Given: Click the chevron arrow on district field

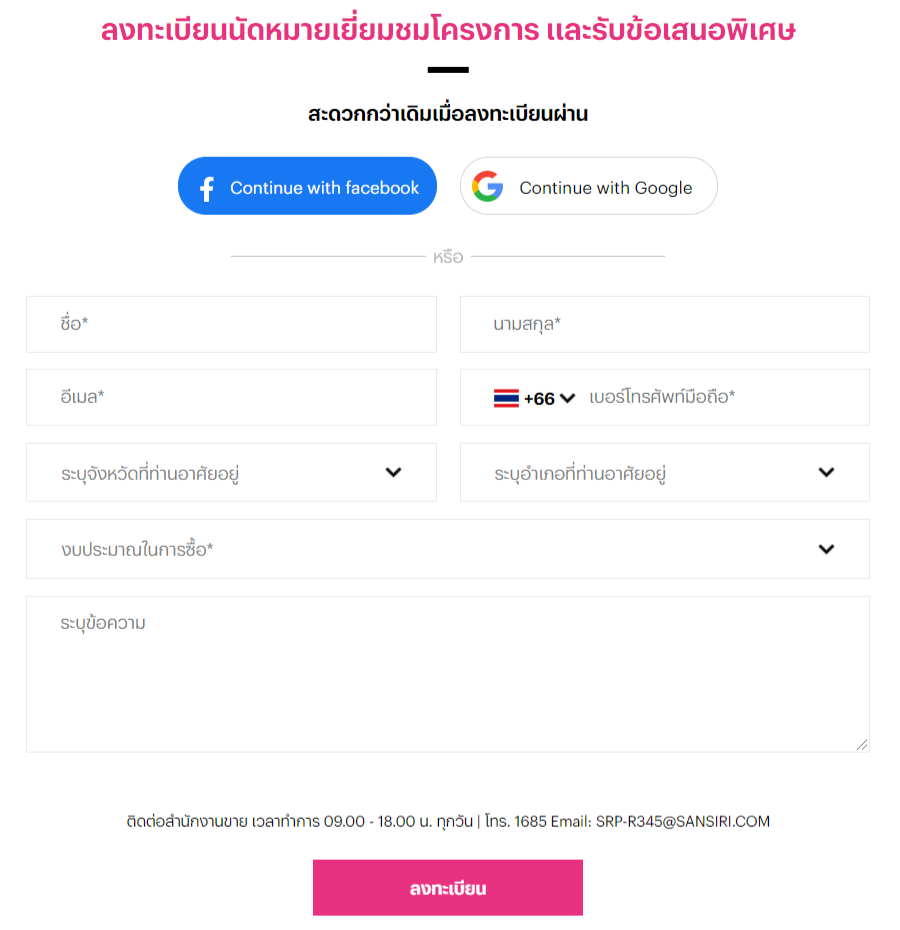Looking at the screenshot, I should (x=826, y=473).
